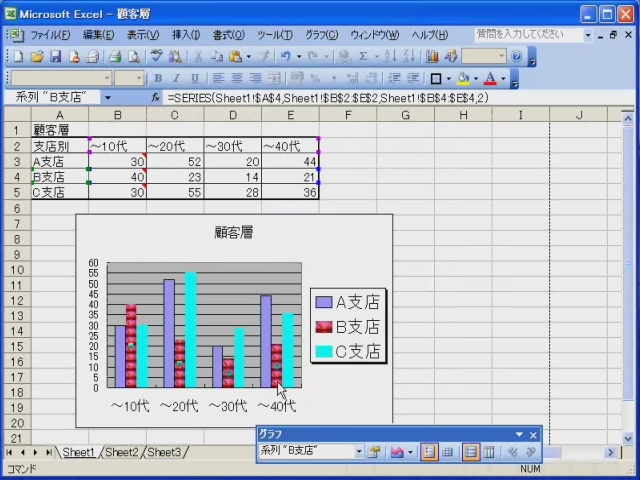Click the Undo arrow icon

point(286,57)
